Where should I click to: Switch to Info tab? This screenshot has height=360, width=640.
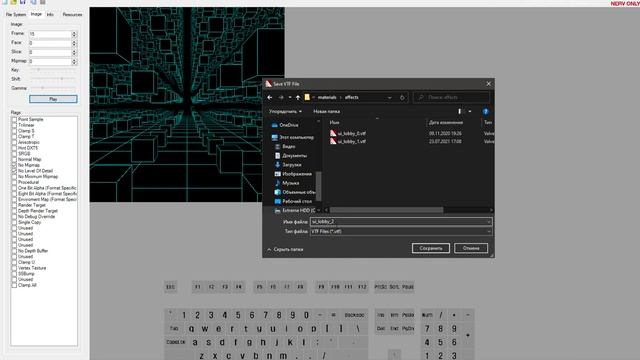50,14
